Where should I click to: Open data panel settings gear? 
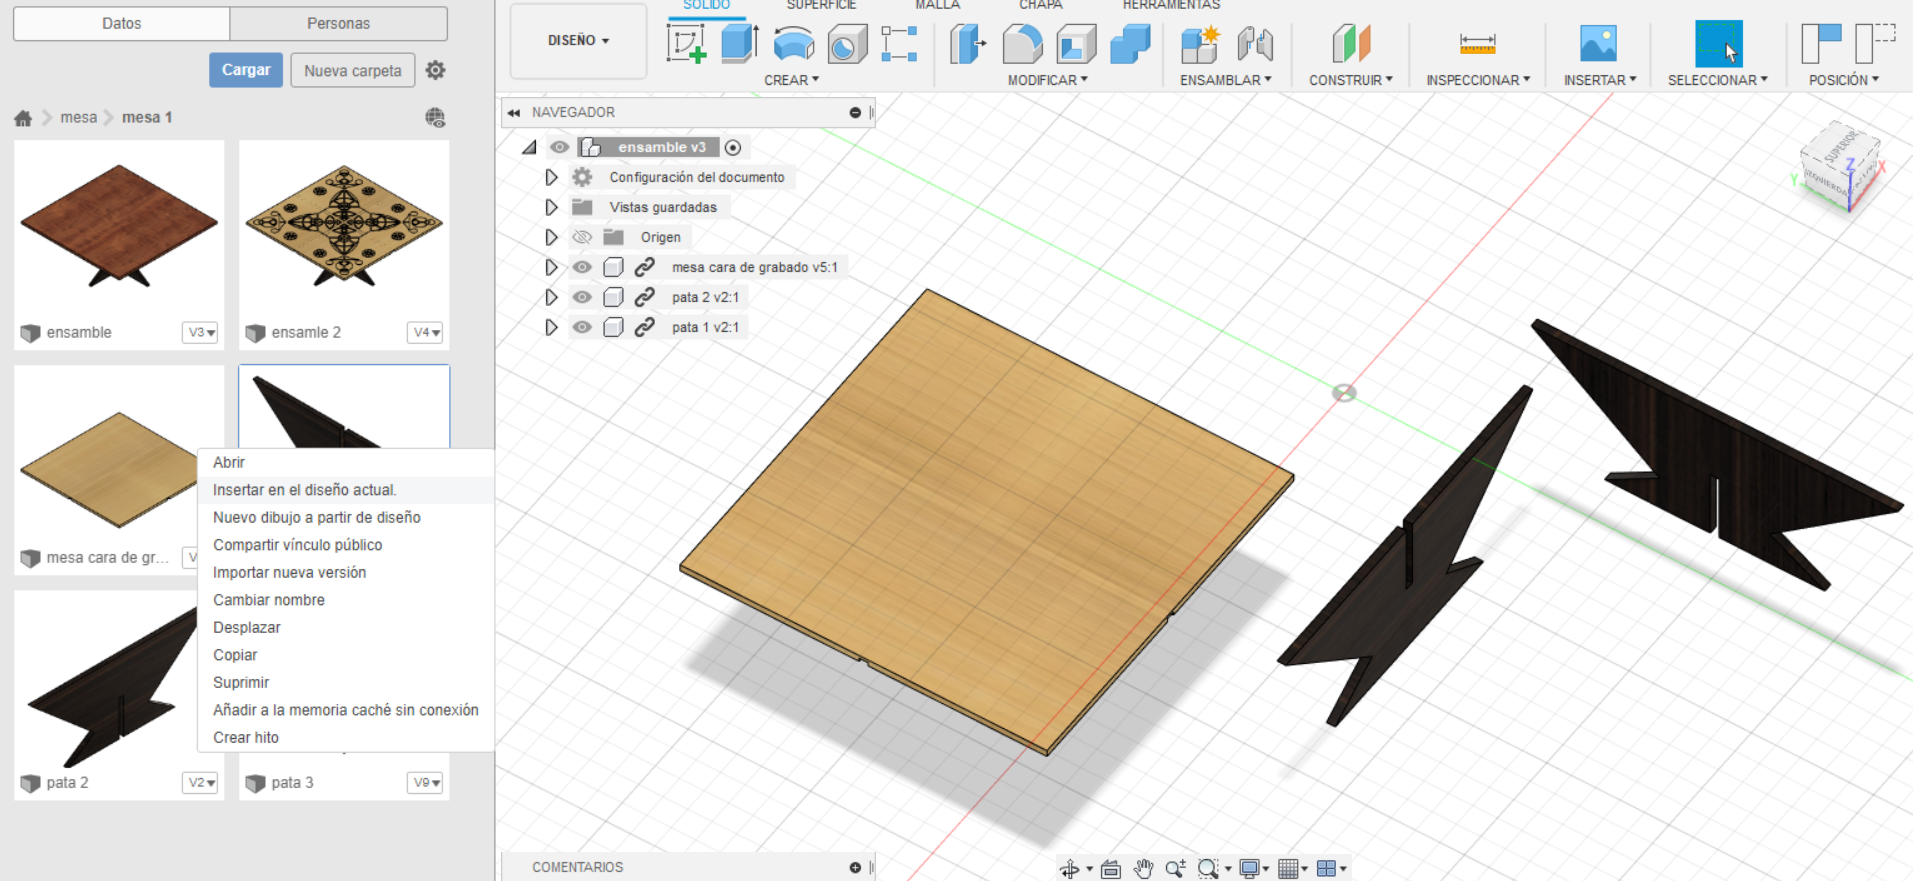(x=435, y=70)
